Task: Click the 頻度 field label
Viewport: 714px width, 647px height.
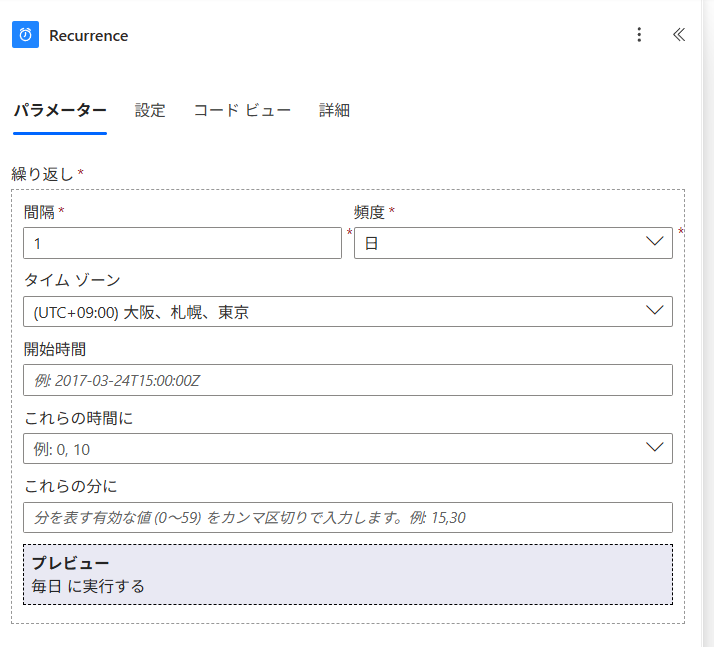Action: 369,212
